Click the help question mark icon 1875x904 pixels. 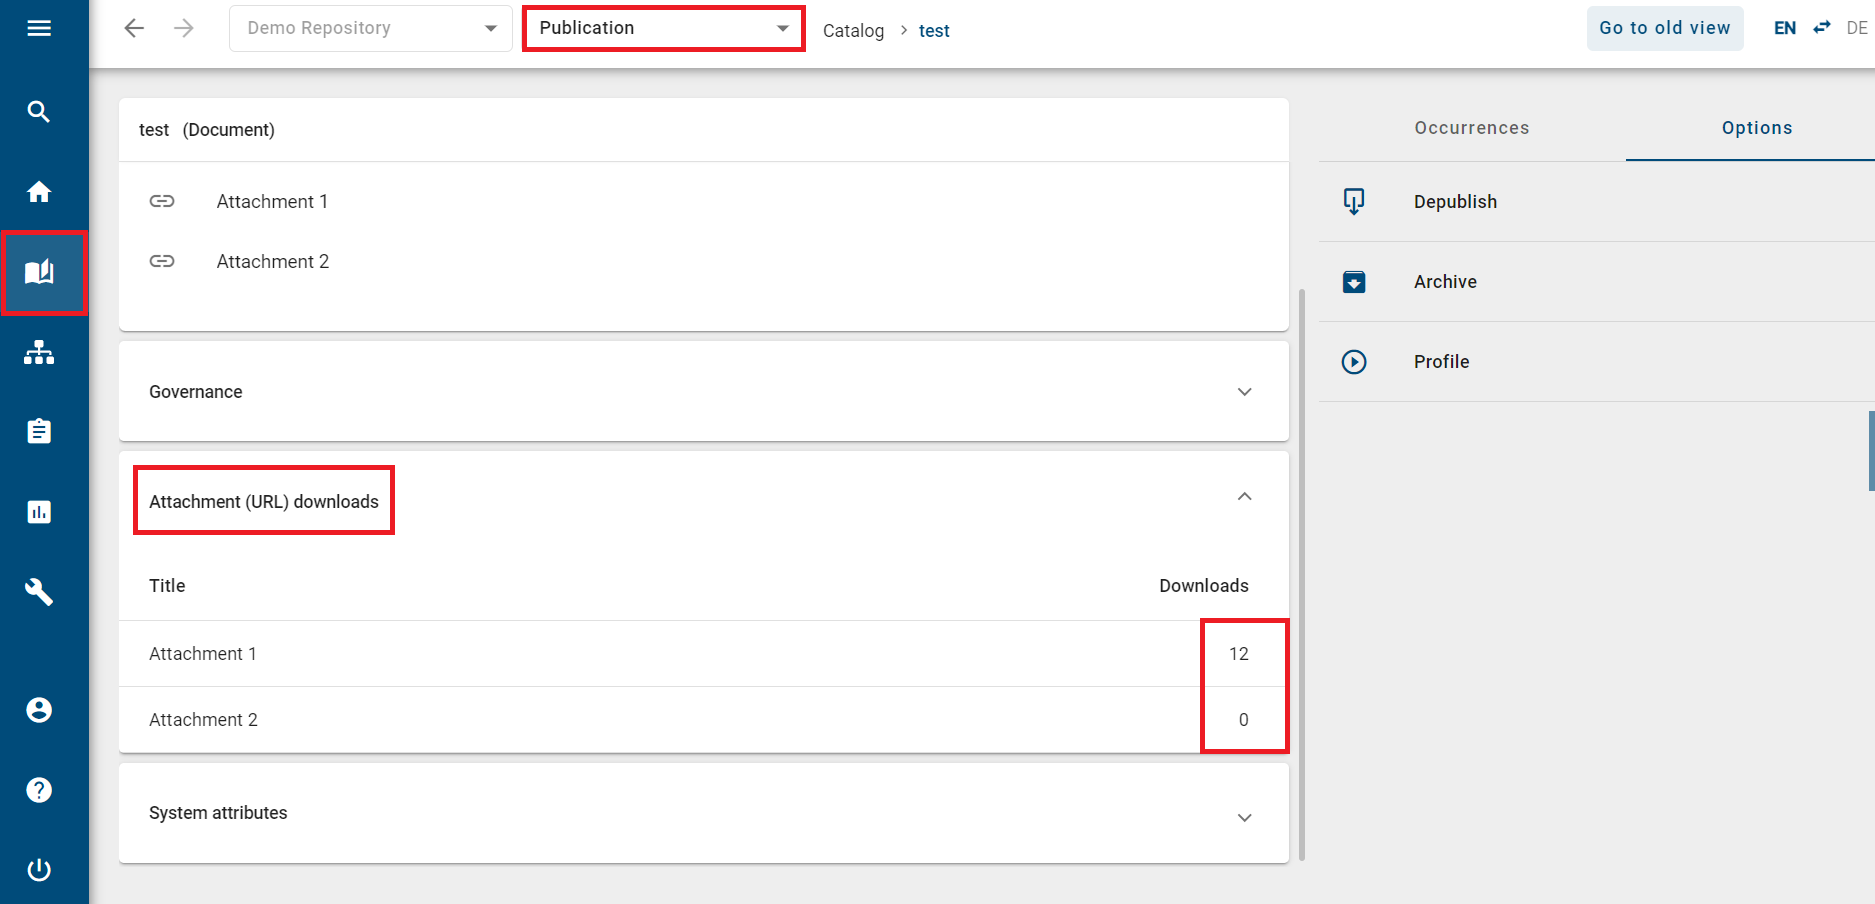pos(39,789)
